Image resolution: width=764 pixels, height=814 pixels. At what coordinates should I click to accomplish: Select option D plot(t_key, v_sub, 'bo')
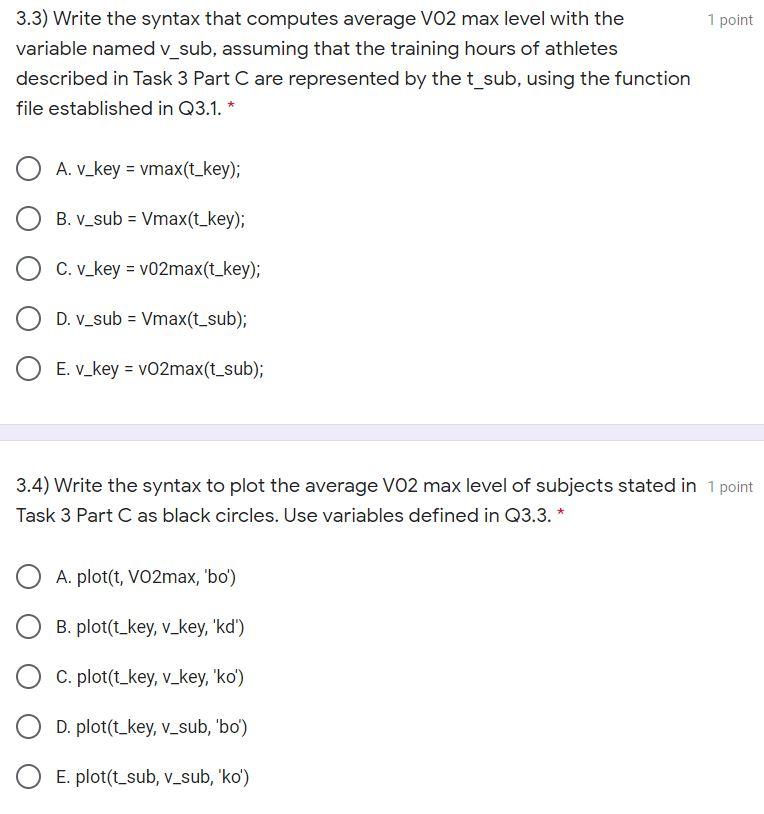tap(29, 727)
